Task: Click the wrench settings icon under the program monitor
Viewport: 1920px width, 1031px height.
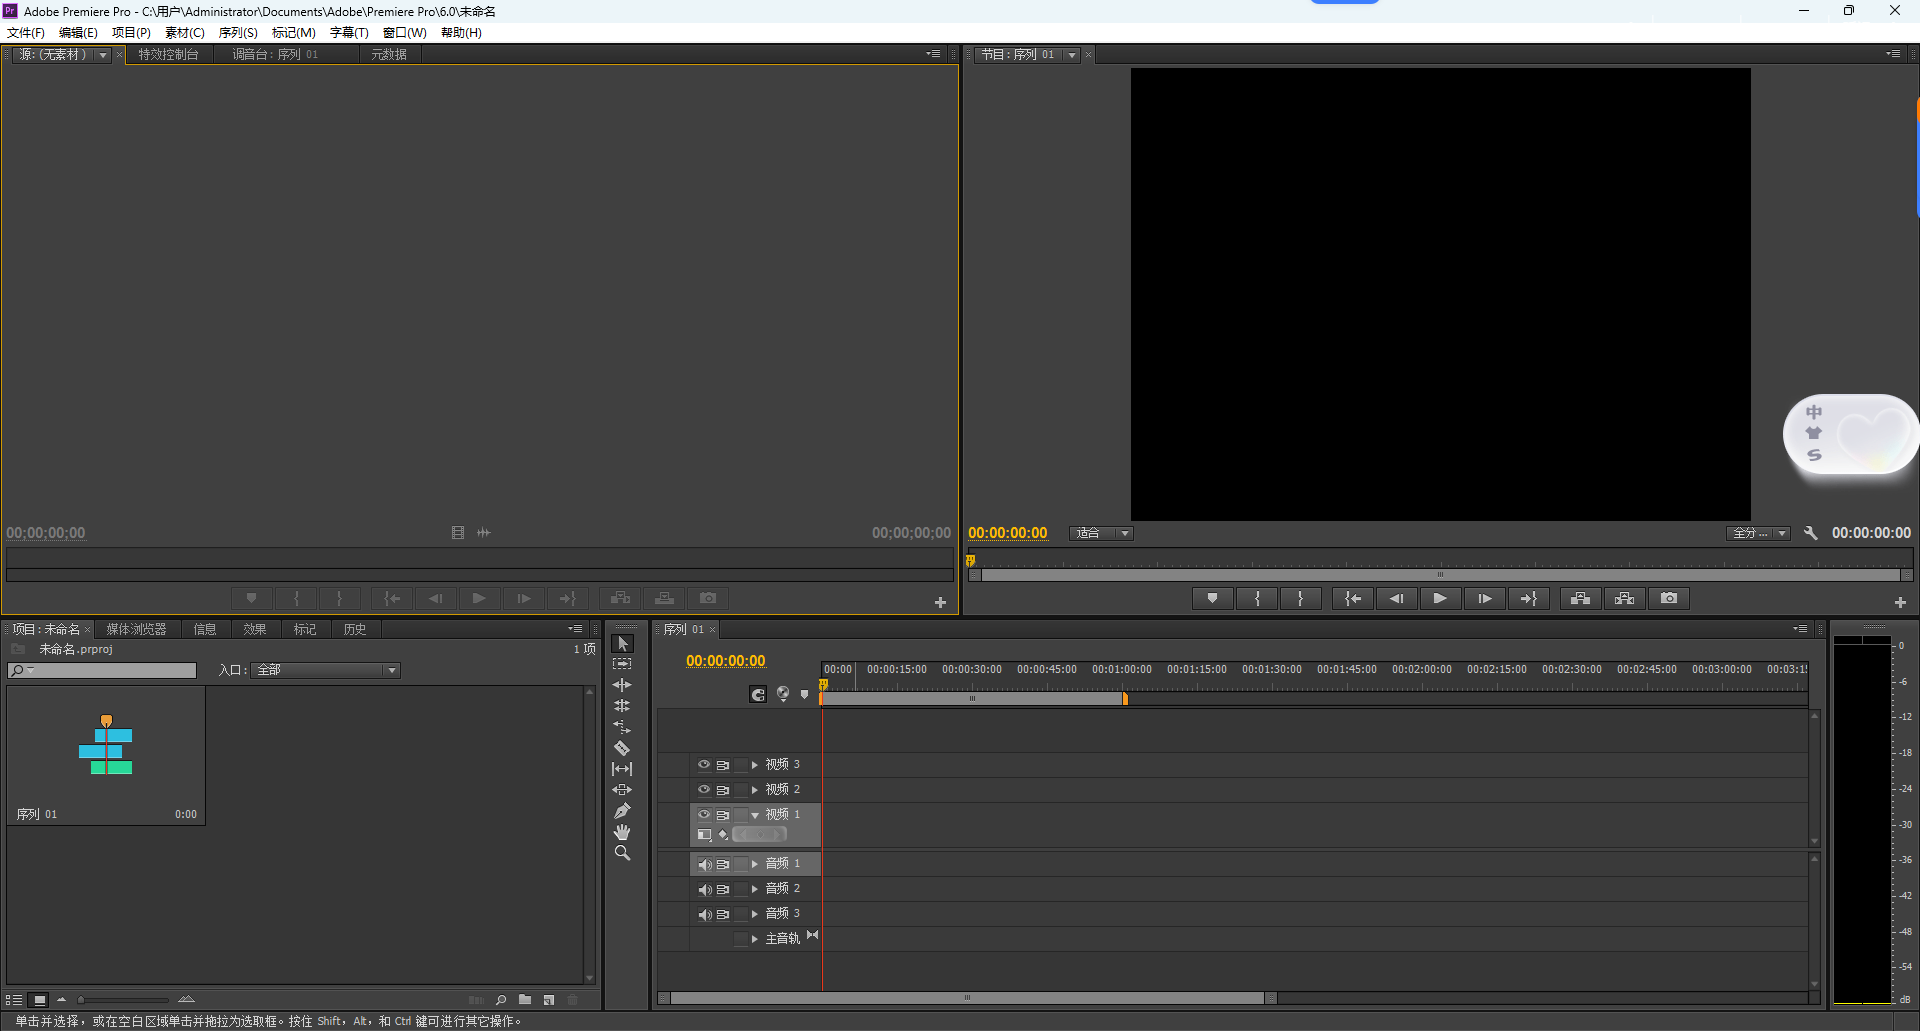Action: click(x=1810, y=533)
